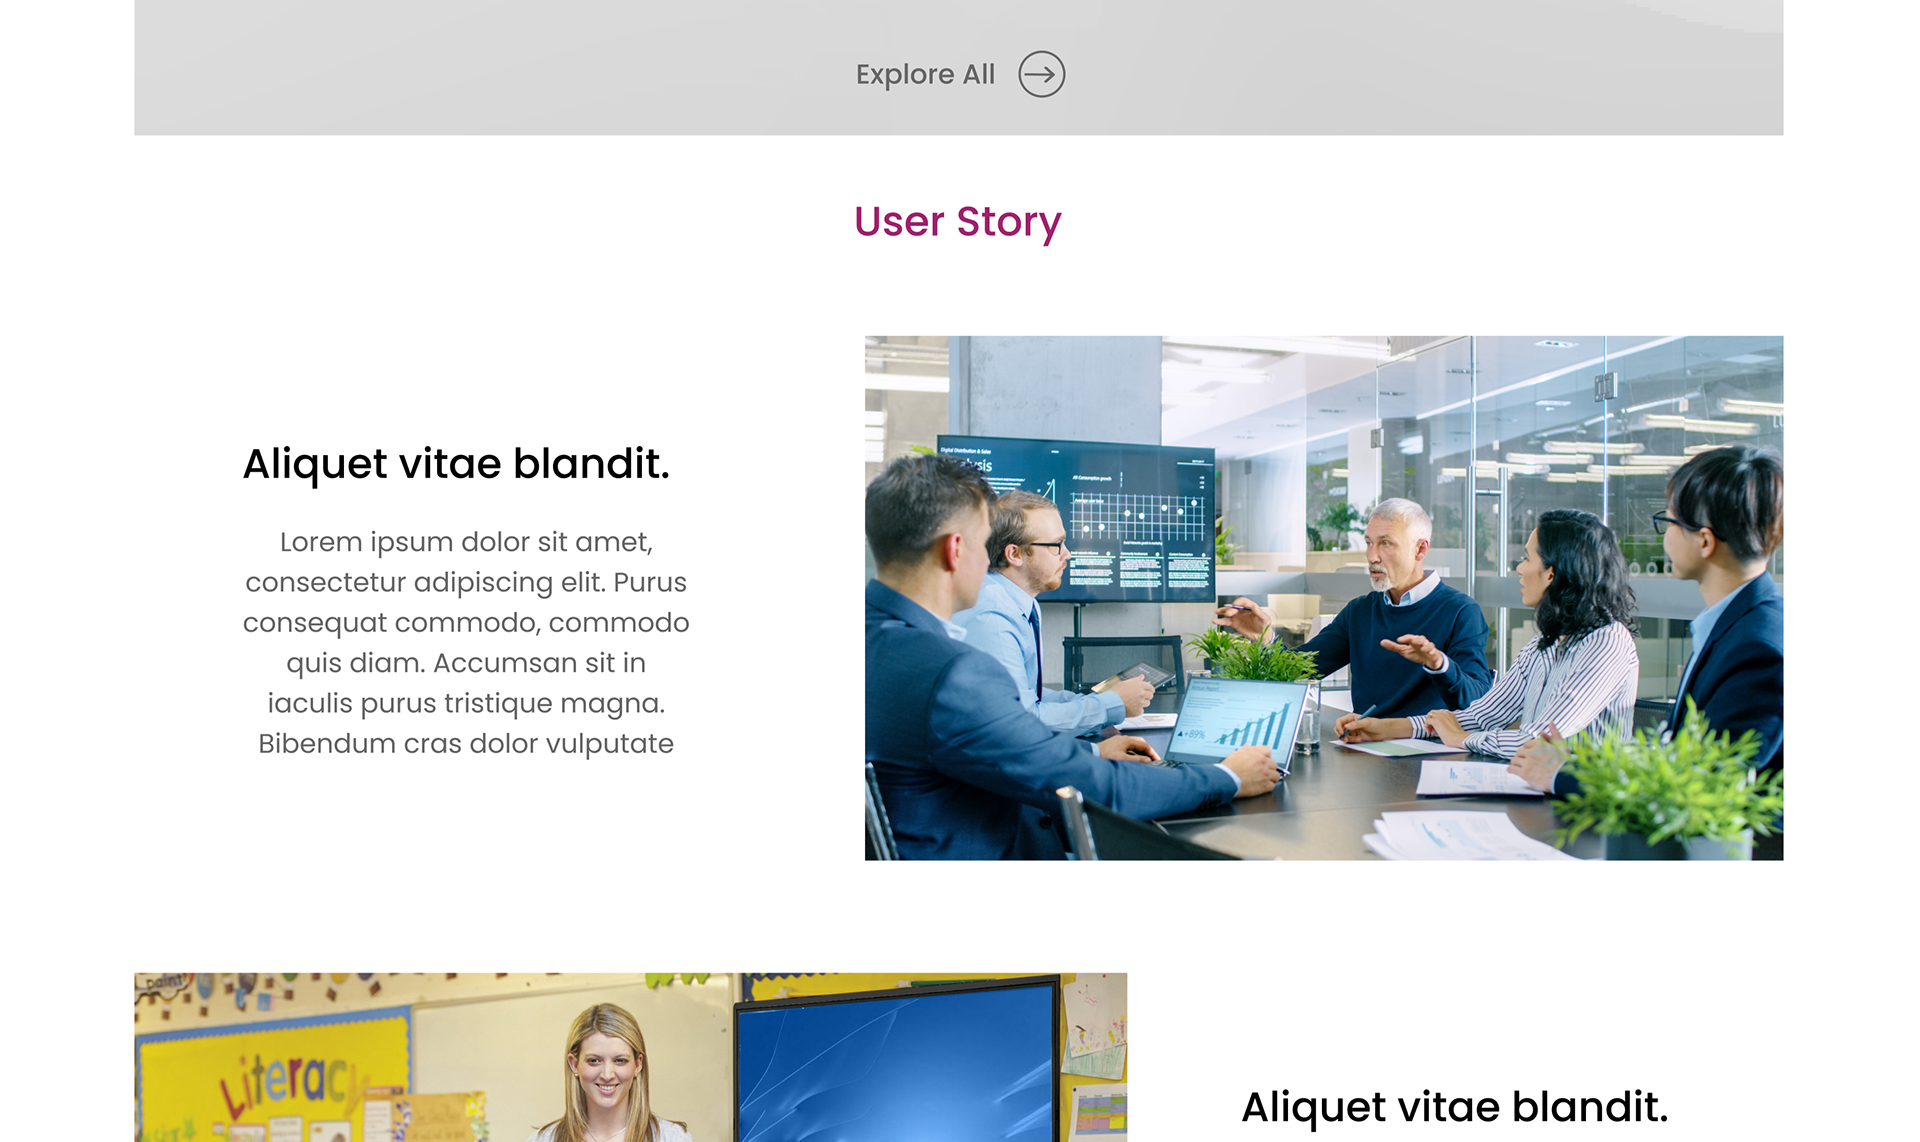The width and height of the screenshot is (1920, 1142).
Task: Click the circled right-arrow icon
Action: click(1041, 74)
